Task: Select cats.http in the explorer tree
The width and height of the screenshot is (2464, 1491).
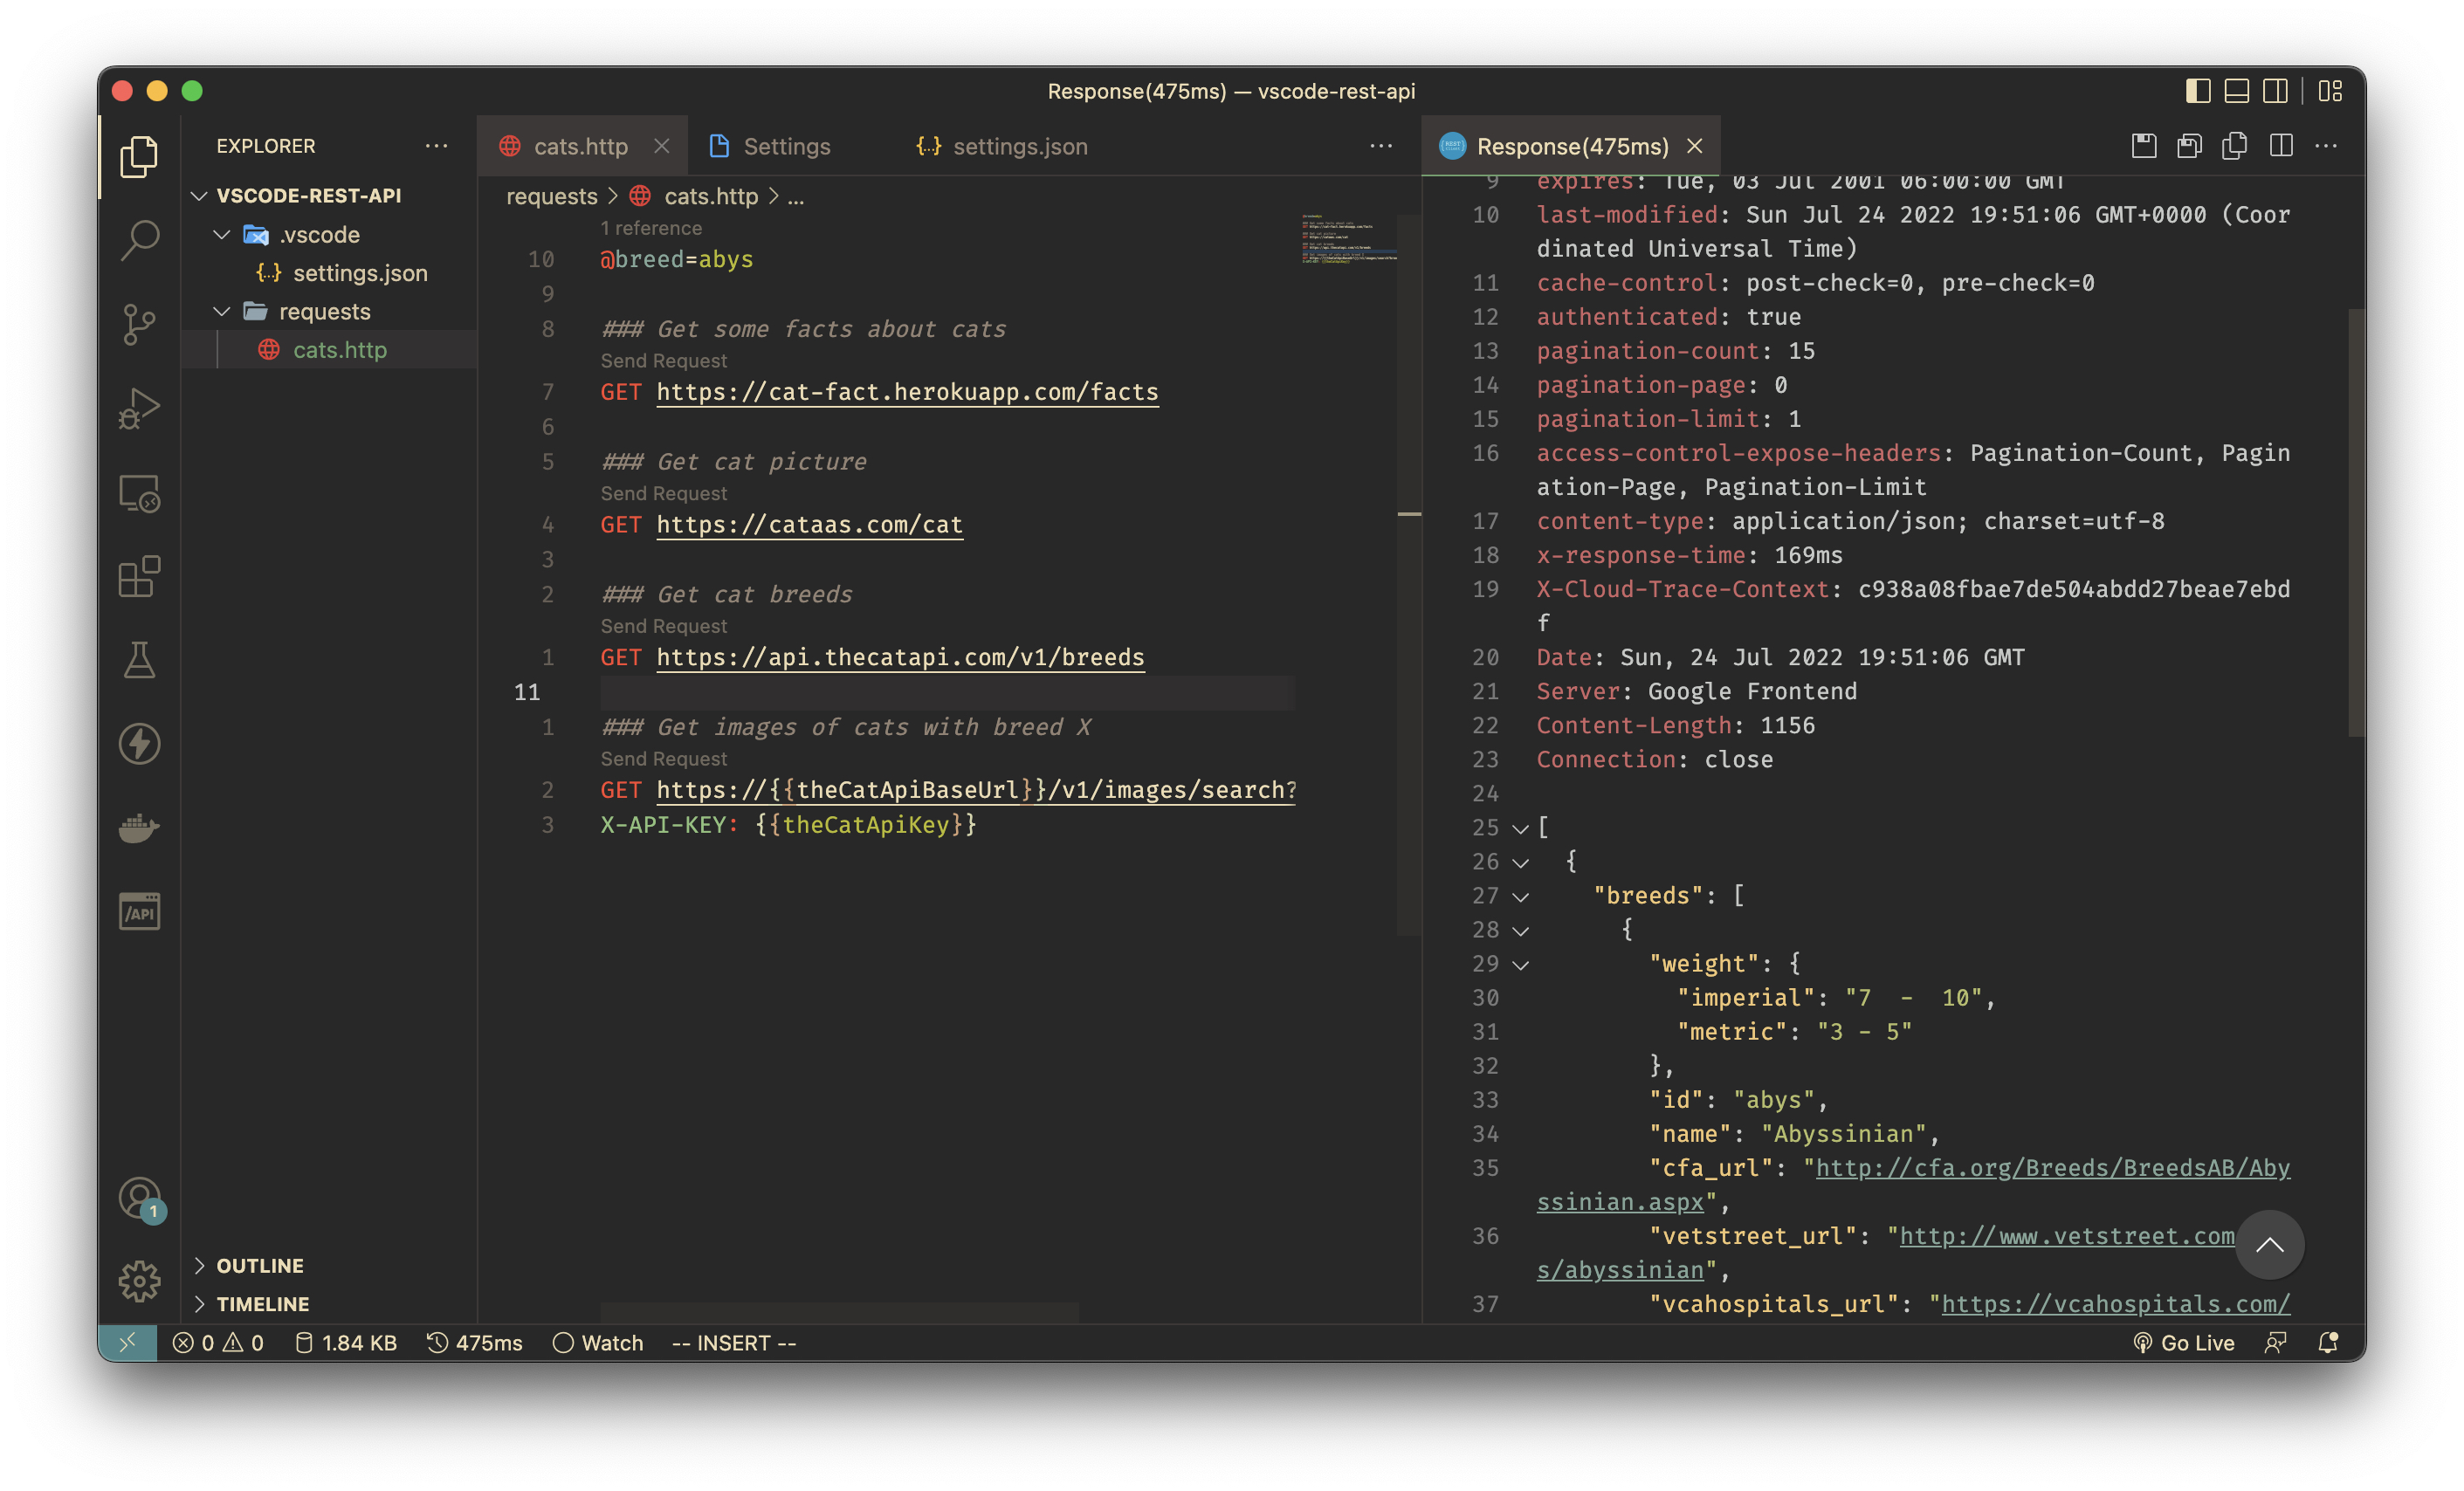Action: tap(330, 350)
